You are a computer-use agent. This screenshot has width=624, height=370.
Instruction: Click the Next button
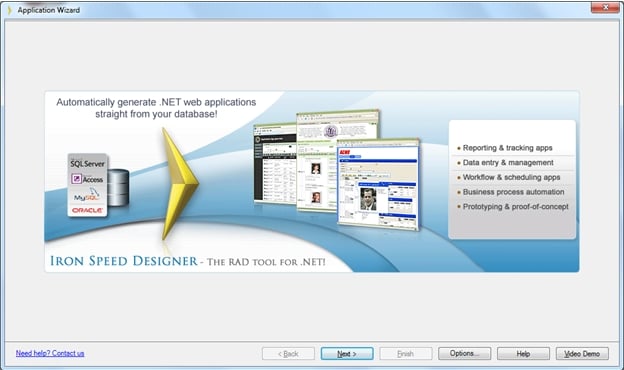(347, 353)
